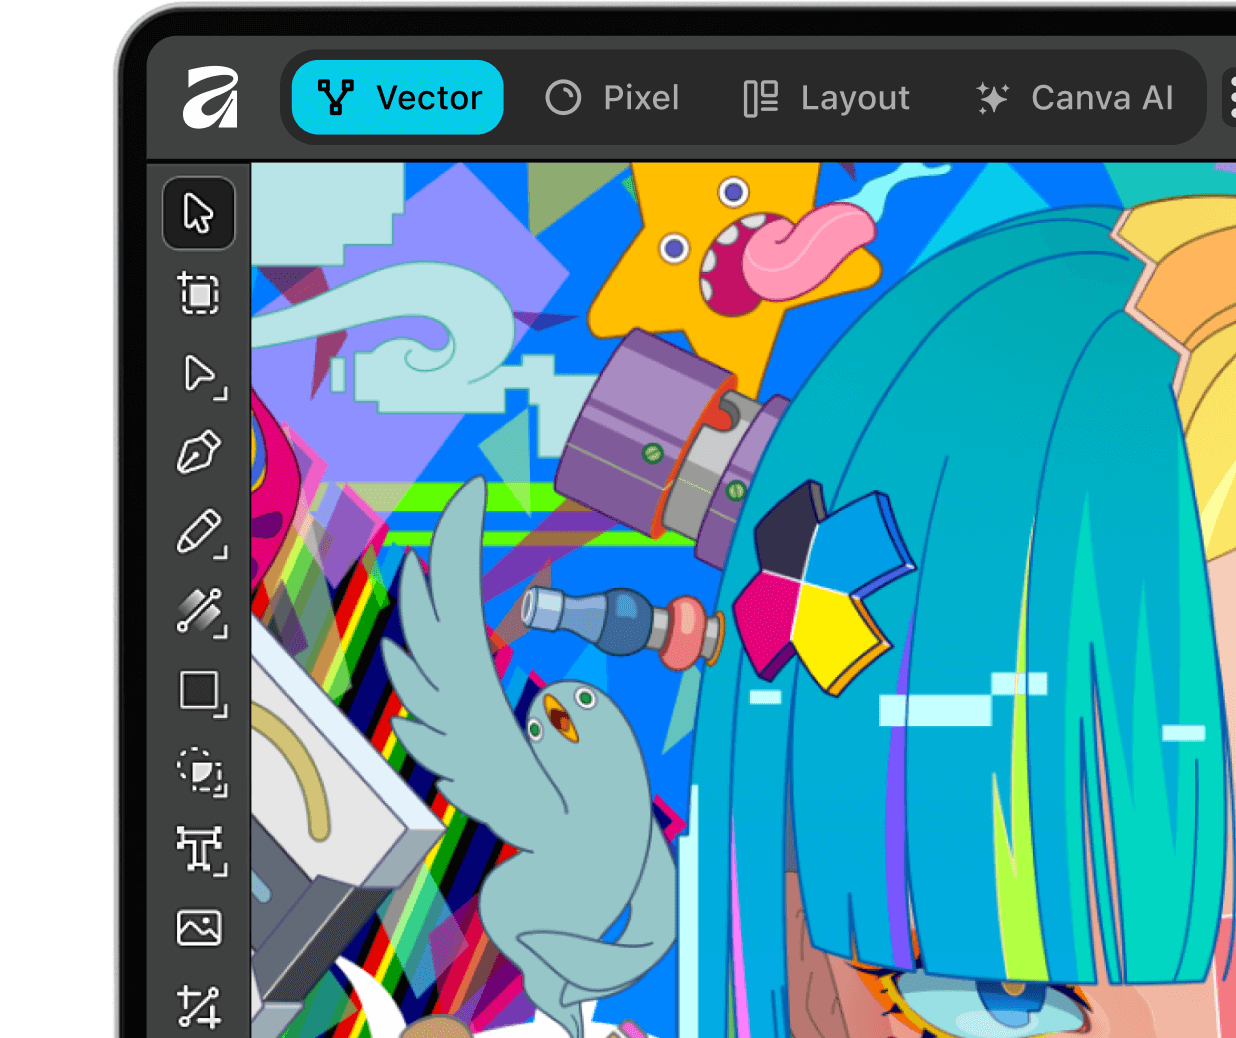Screen dimensions: 1236x1038
Task: Activate the Shape Builder tool
Action: click(x=200, y=770)
